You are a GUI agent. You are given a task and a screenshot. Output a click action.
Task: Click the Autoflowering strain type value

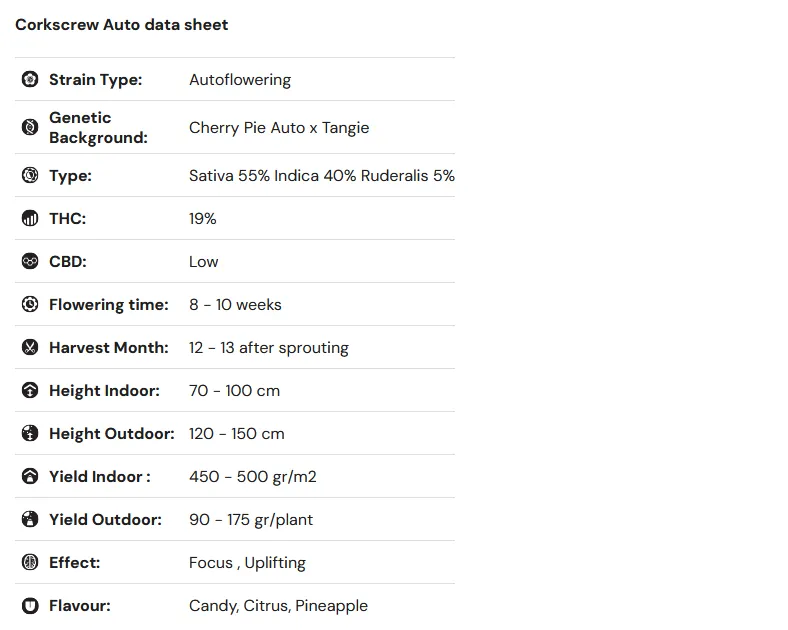pos(240,80)
